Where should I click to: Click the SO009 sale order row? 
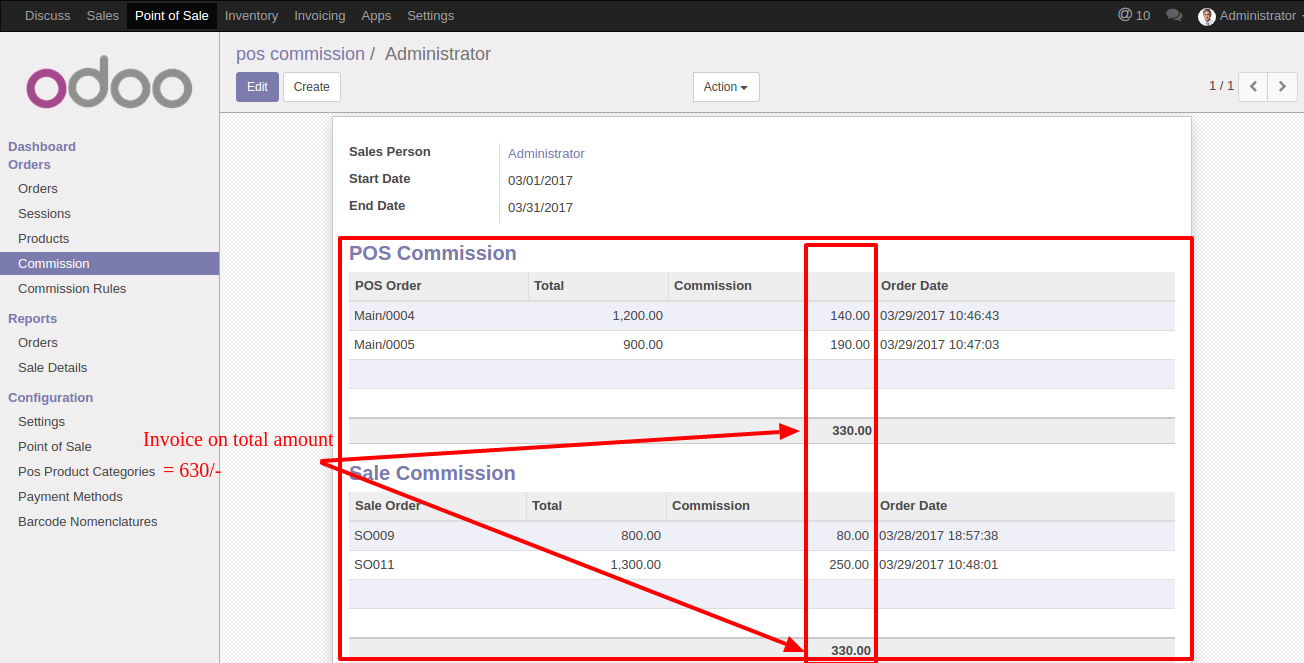coord(762,536)
